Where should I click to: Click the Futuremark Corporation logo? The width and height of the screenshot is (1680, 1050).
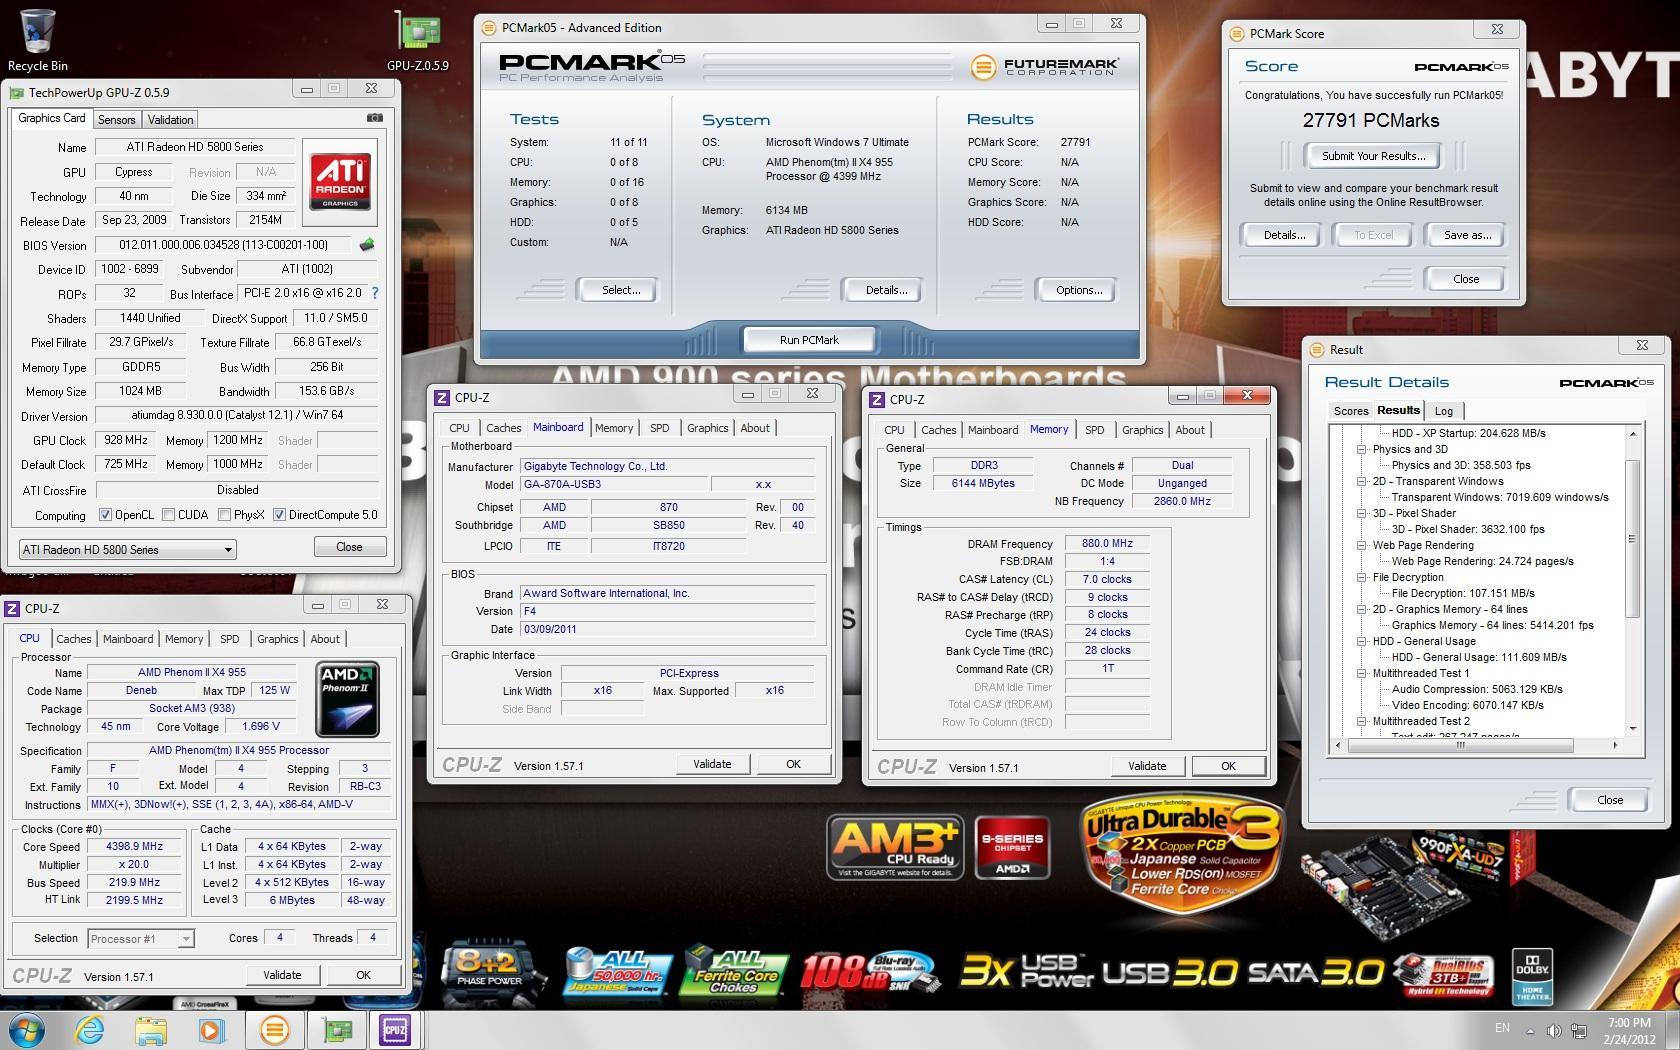1045,66
